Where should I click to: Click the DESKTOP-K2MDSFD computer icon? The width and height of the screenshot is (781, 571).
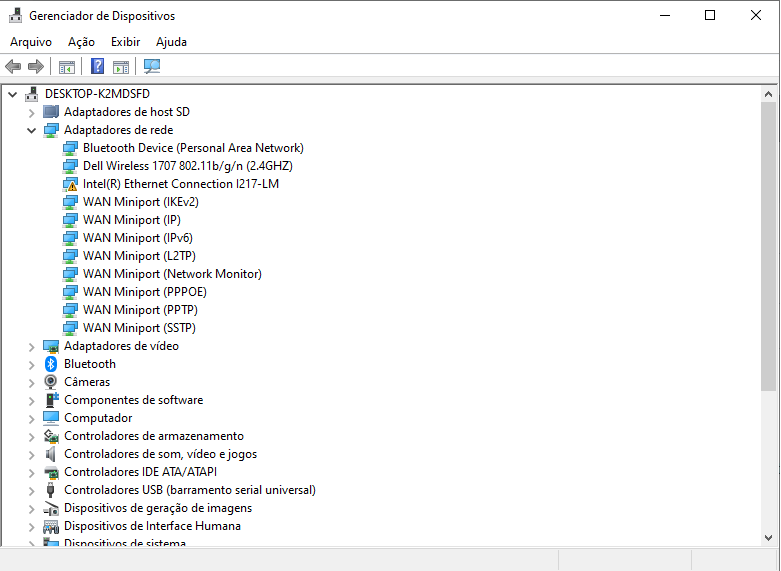(x=32, y=94)
